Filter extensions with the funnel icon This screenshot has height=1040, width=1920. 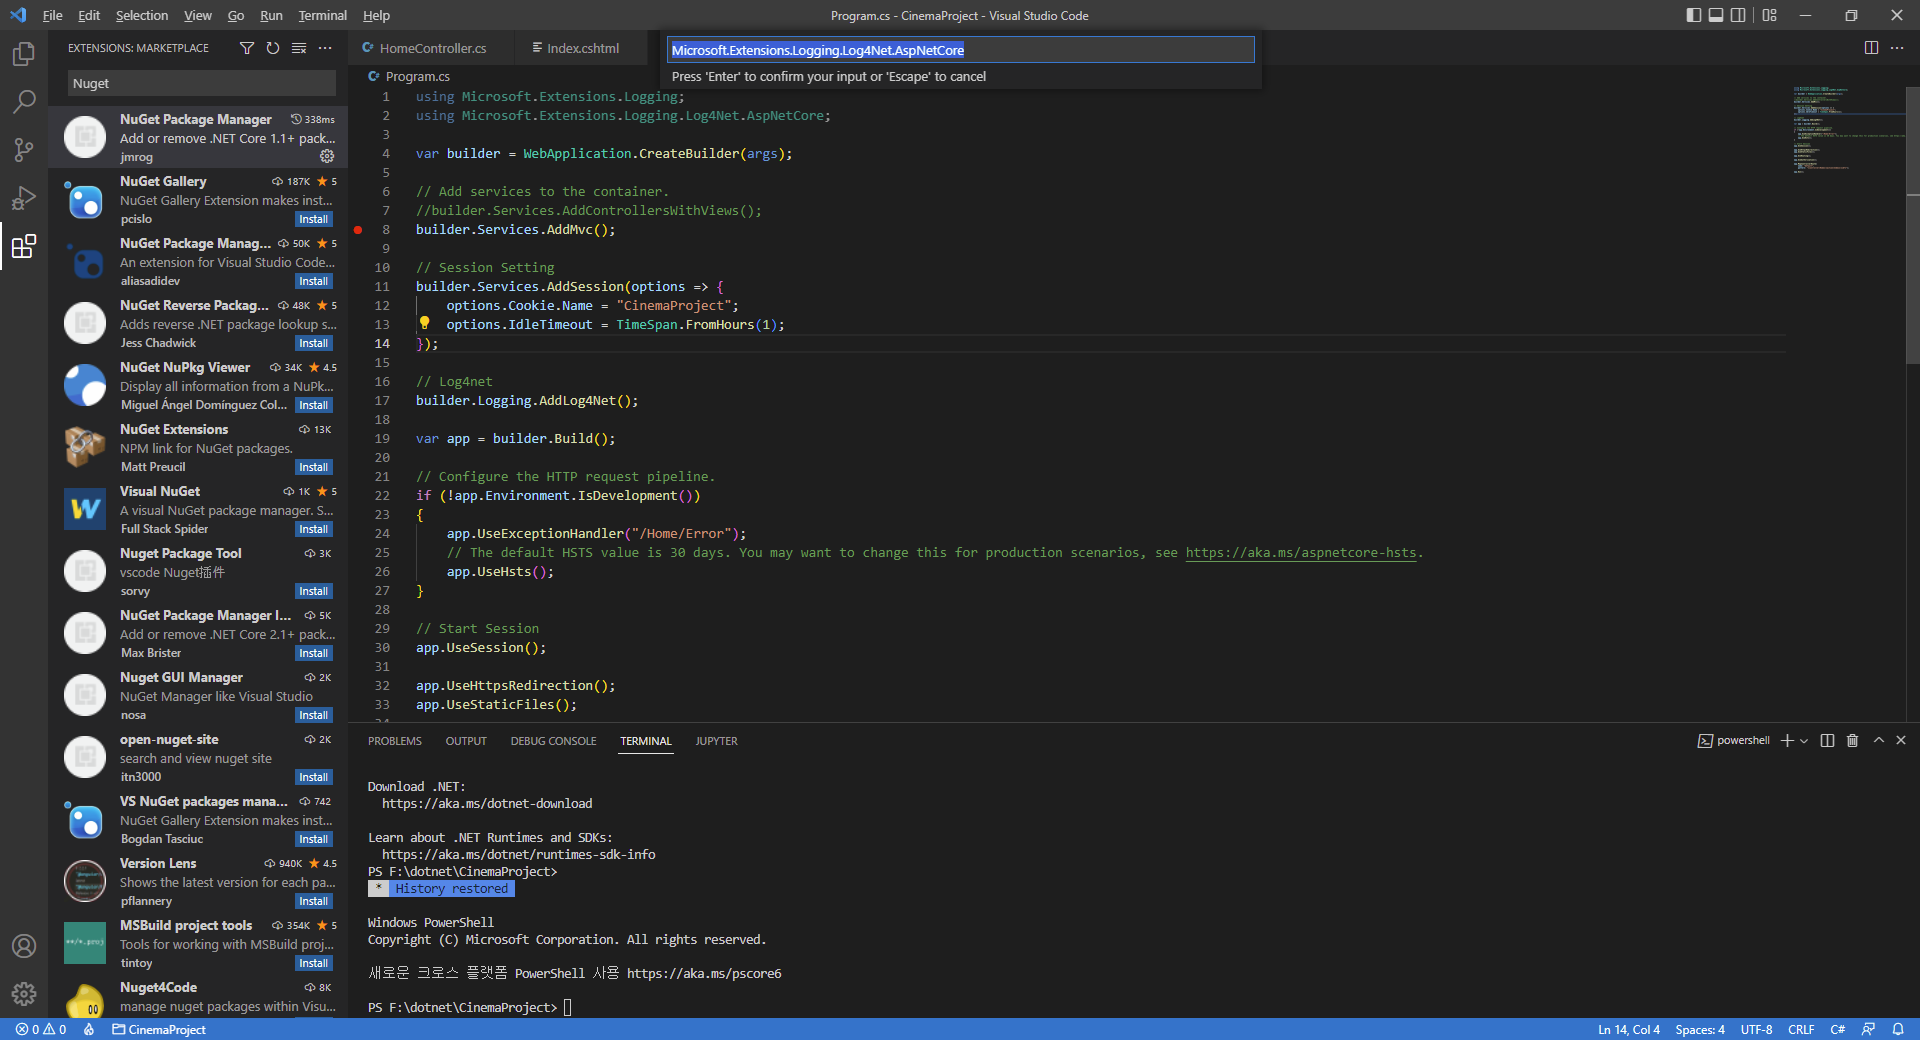[247, 48]
